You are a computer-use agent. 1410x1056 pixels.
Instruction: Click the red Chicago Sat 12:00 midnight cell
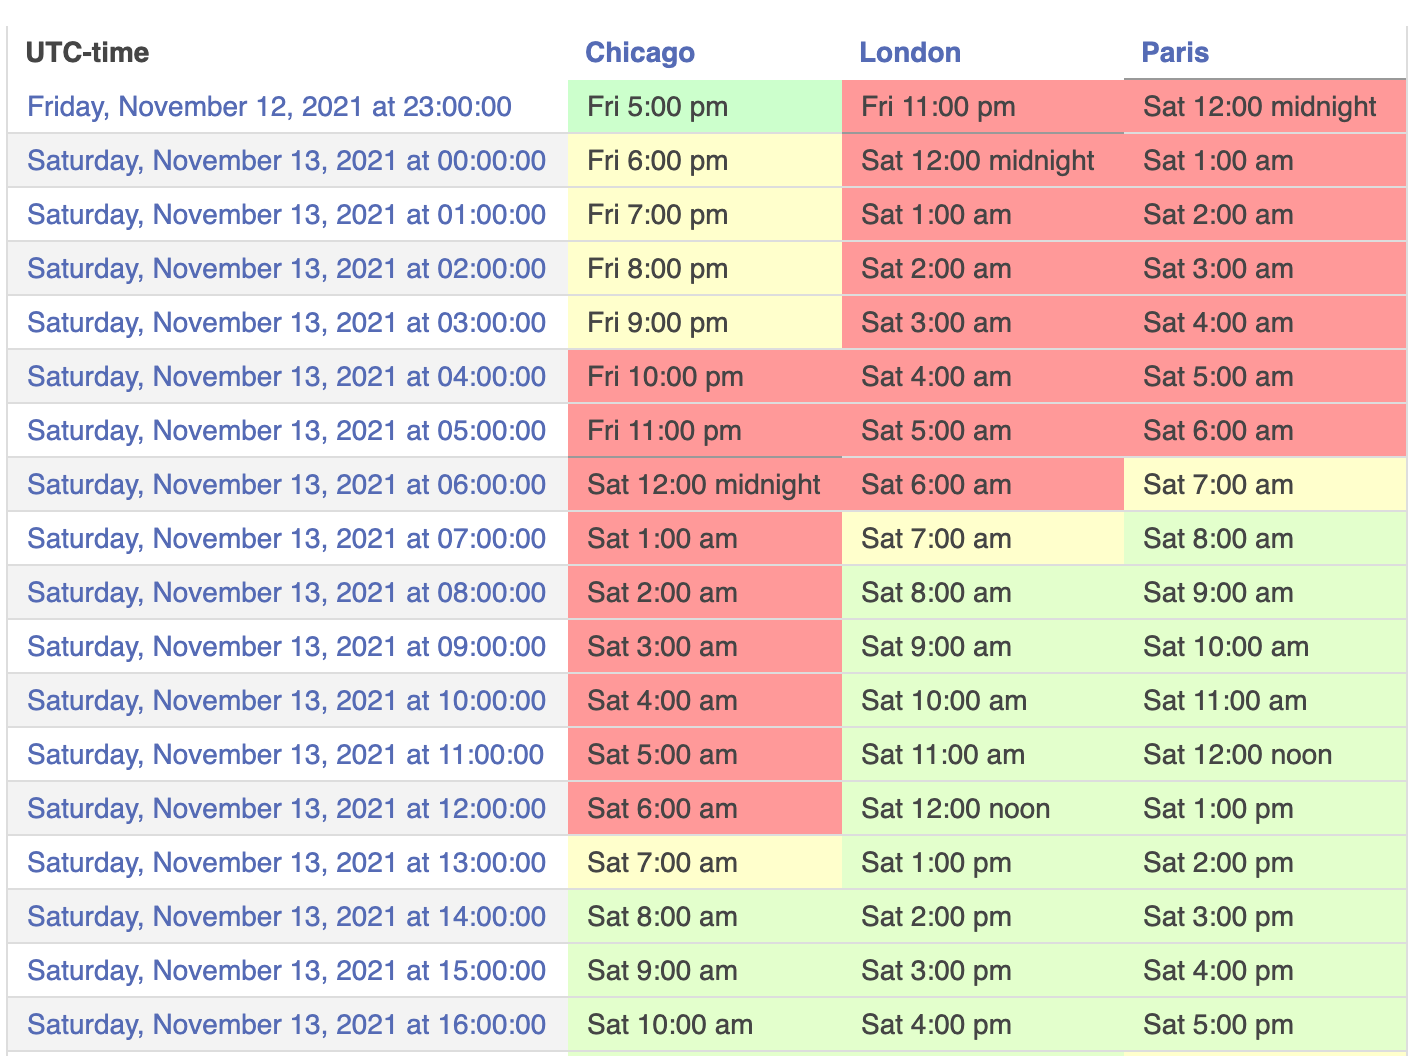(703, 485)
